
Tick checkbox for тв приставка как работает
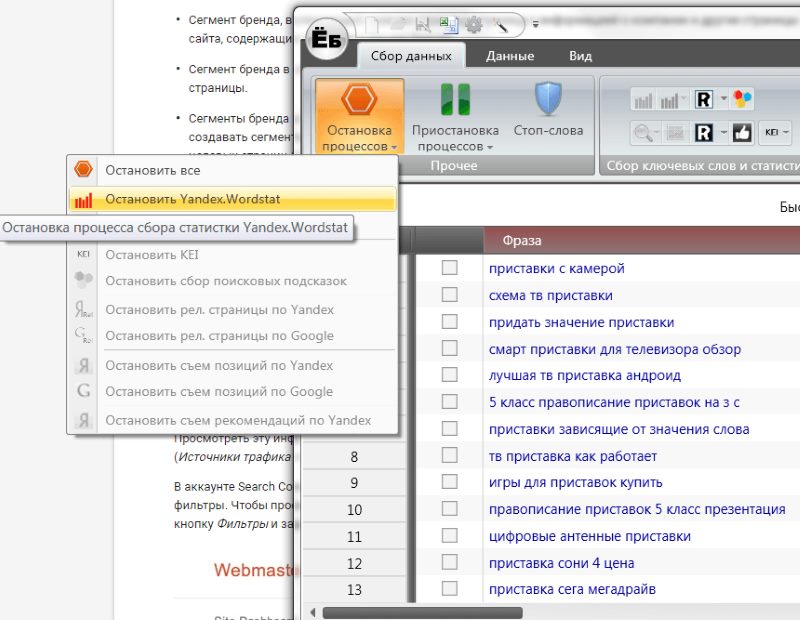(x=449, y=455)
